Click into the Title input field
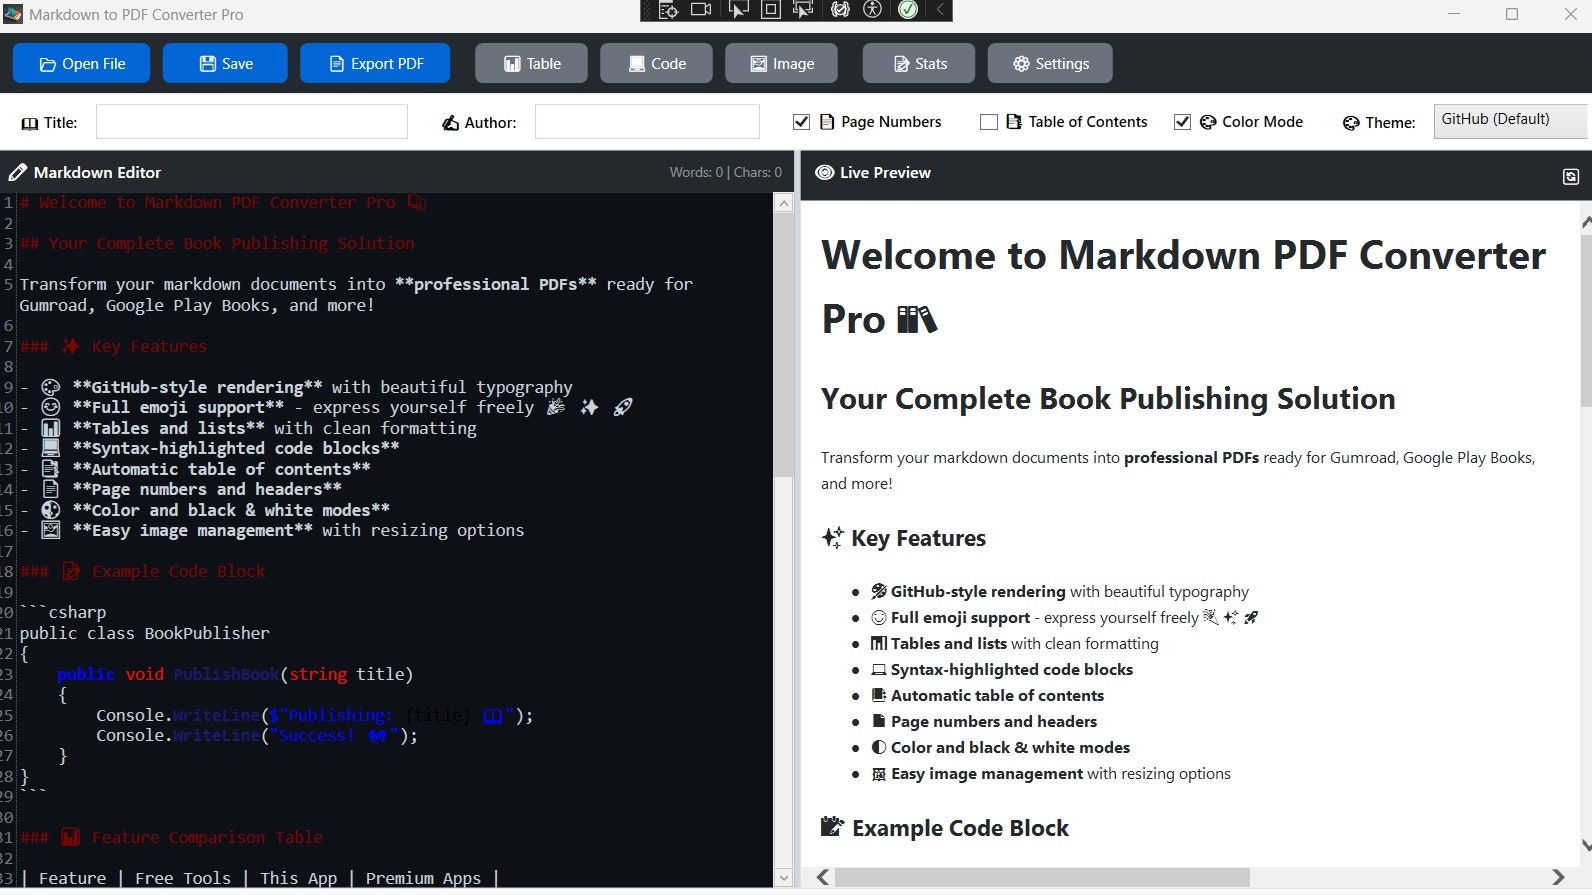The image size is (1592, 895). pos(252,122)
